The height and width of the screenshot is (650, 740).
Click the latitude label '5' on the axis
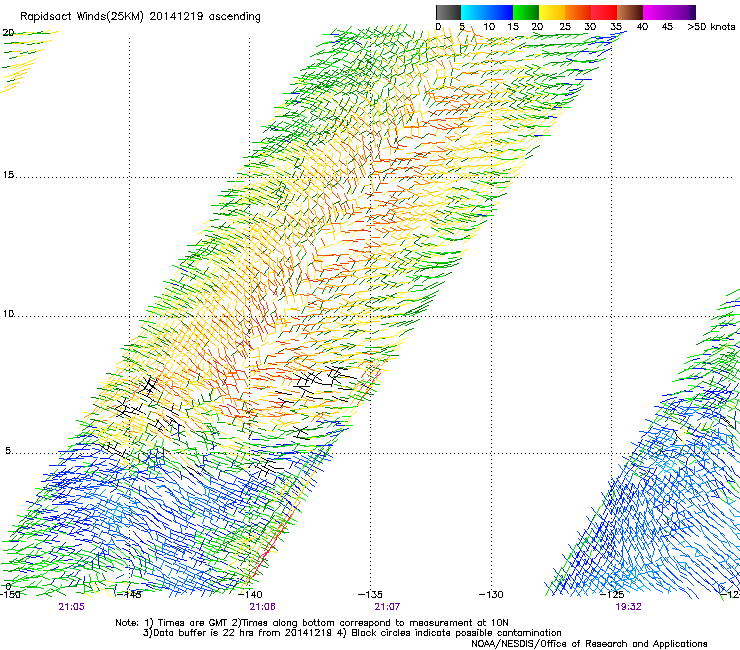8,451
